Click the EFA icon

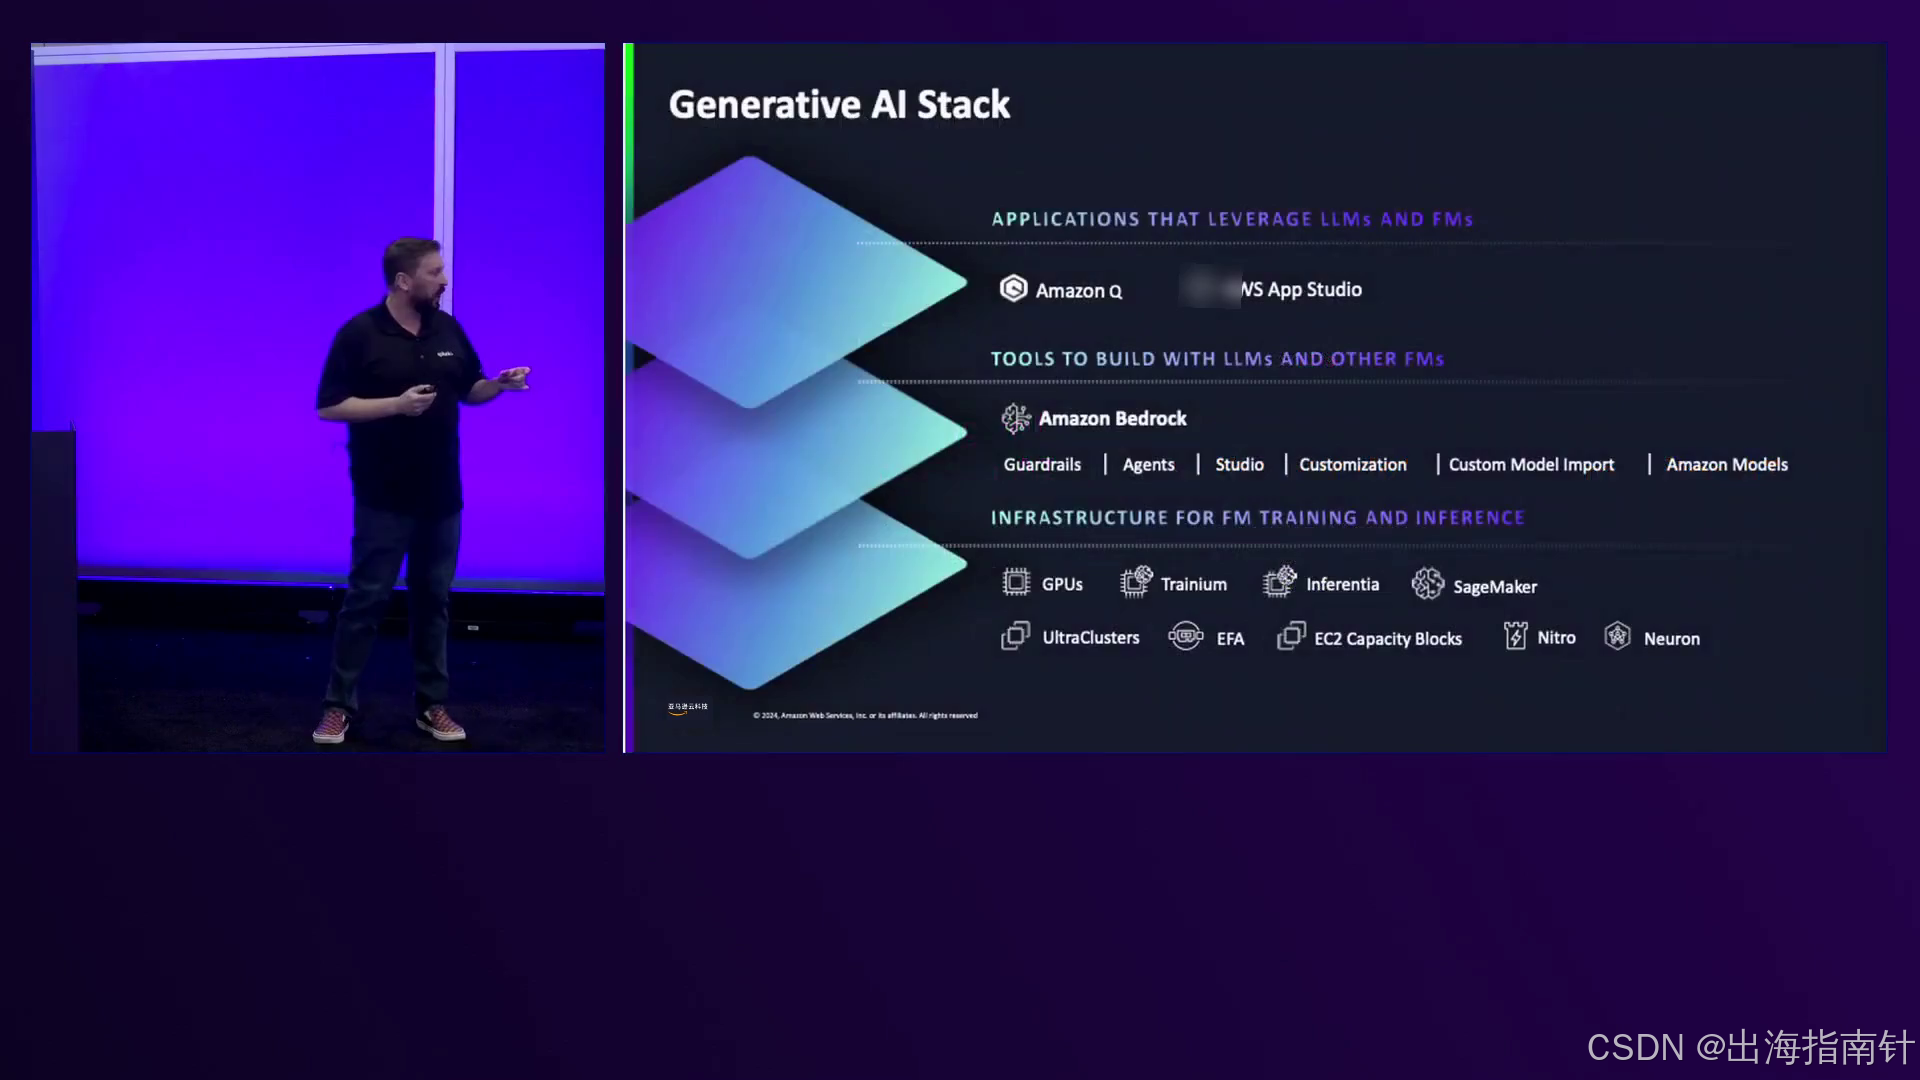1186,636
